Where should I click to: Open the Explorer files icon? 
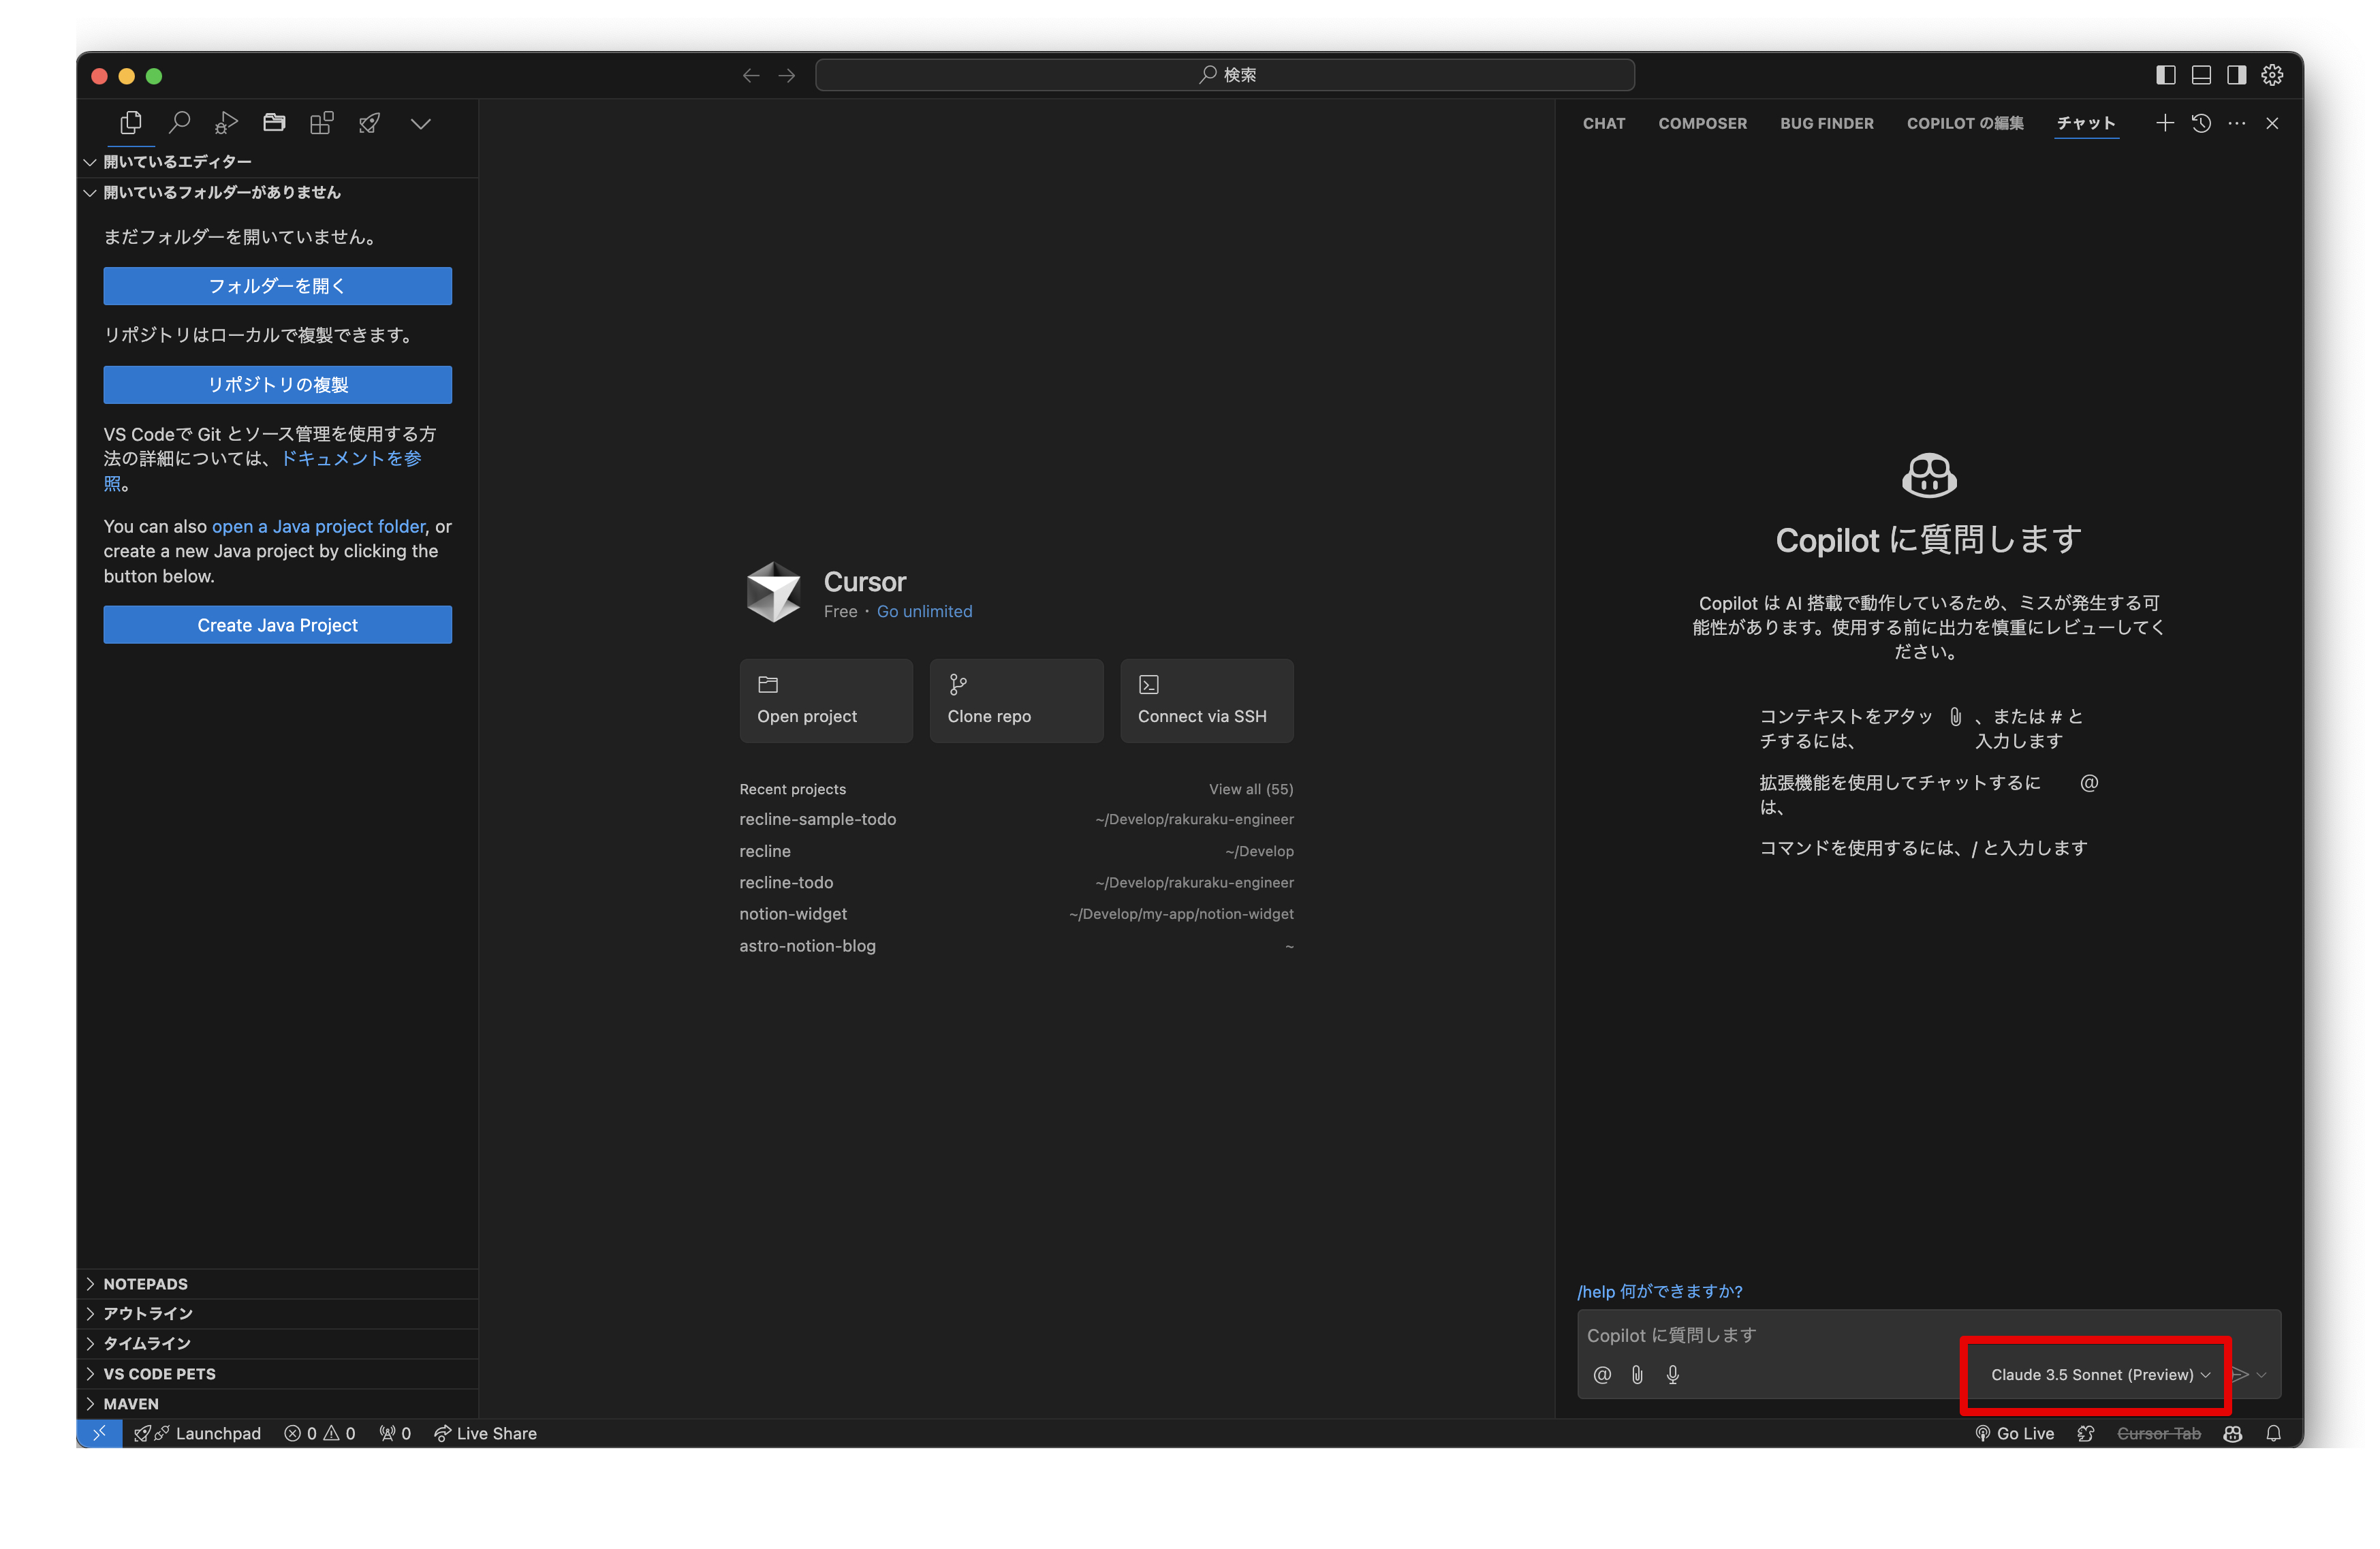coord(131,123)
